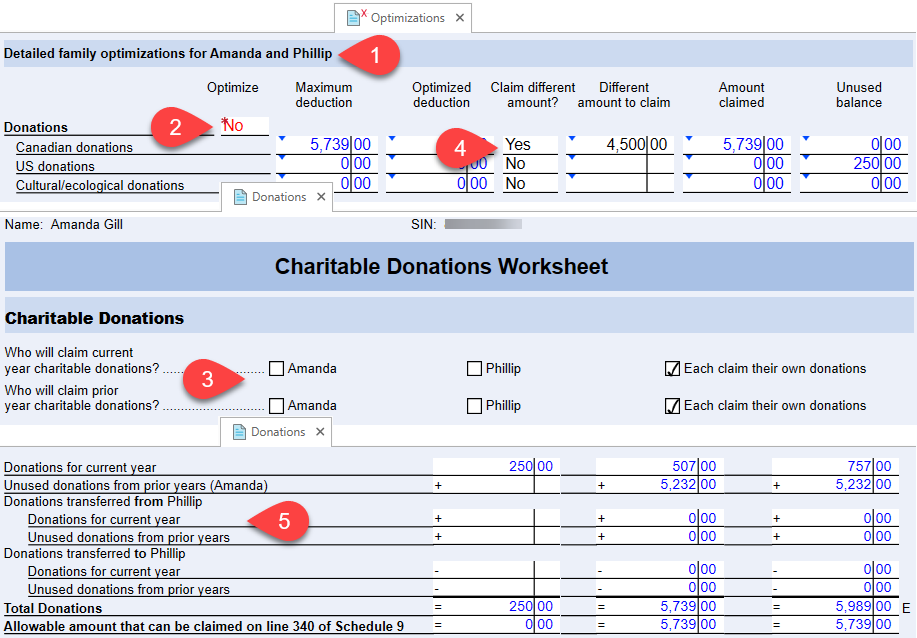This screenshot has height=638, width=917.
Task: Click the Charitable Donations Worksheet heading
Action: pyautogui.click(x=442, y=267)
